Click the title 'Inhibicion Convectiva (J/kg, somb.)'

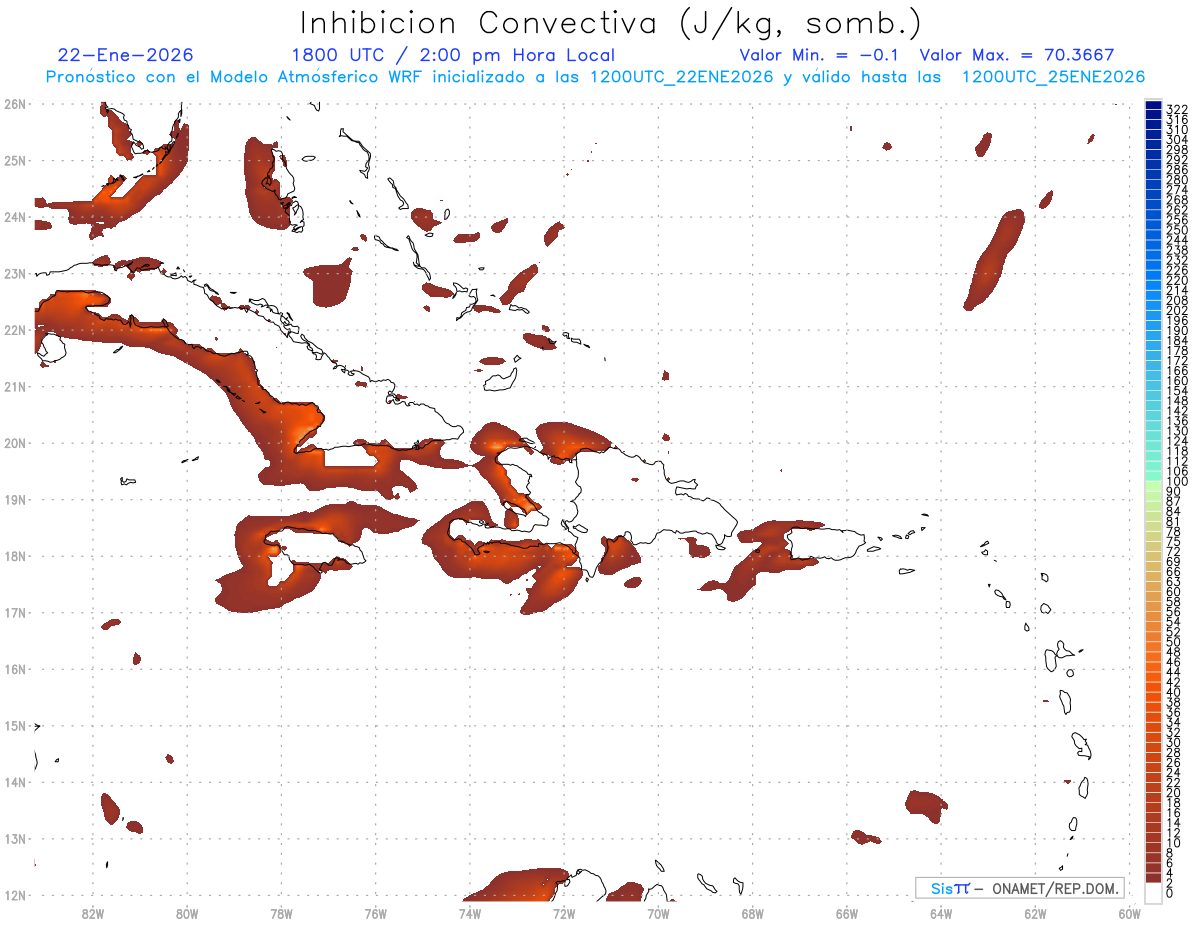612,24
